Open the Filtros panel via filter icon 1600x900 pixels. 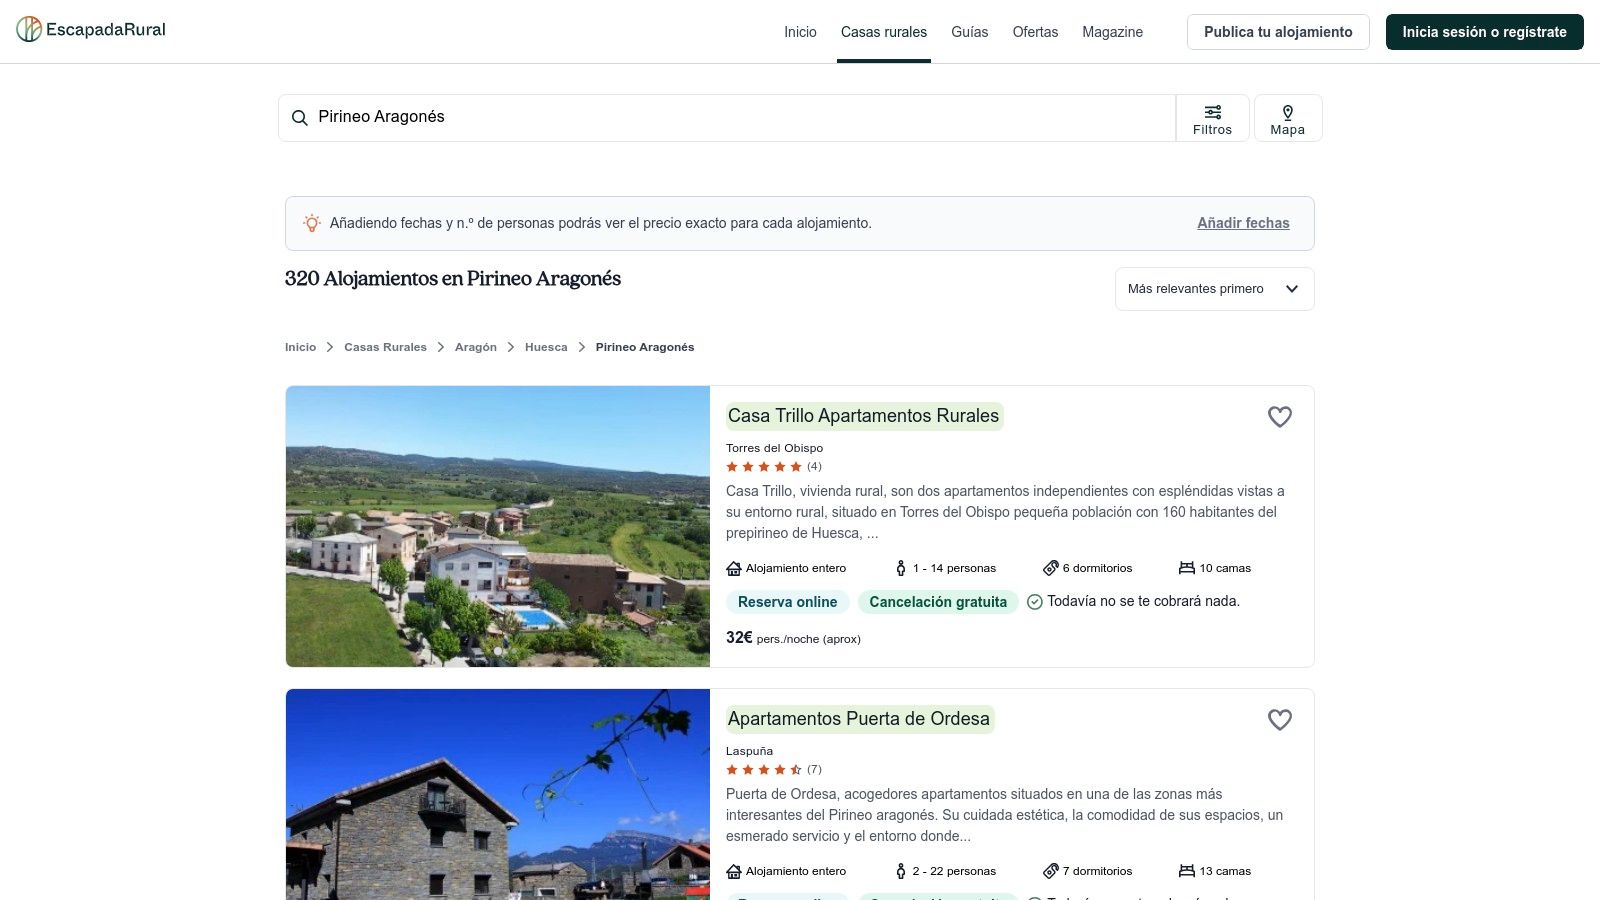coord(1213,117)
